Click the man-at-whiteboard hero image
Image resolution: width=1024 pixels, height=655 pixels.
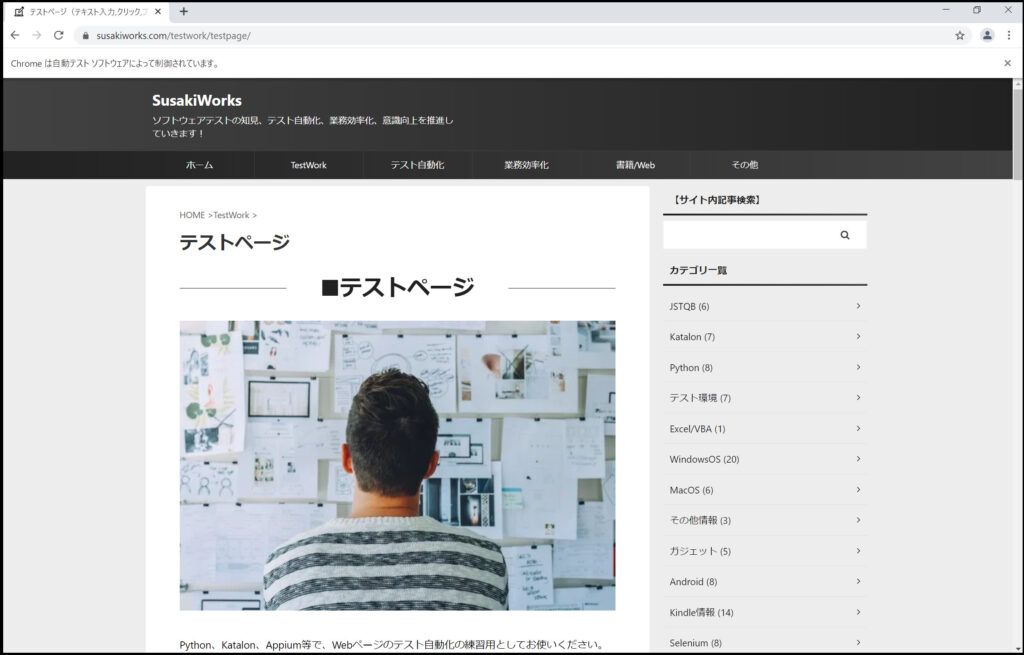(x=397, y=465)
